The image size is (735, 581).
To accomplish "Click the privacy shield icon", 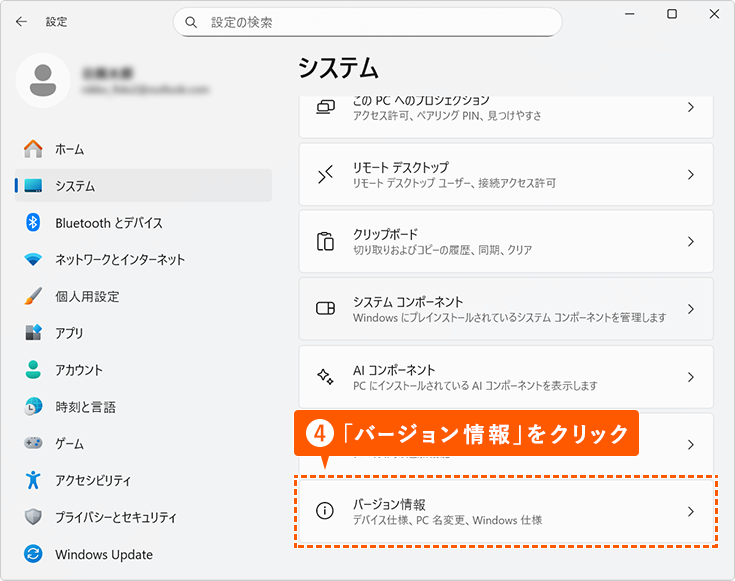I will (x=34, y=517).
